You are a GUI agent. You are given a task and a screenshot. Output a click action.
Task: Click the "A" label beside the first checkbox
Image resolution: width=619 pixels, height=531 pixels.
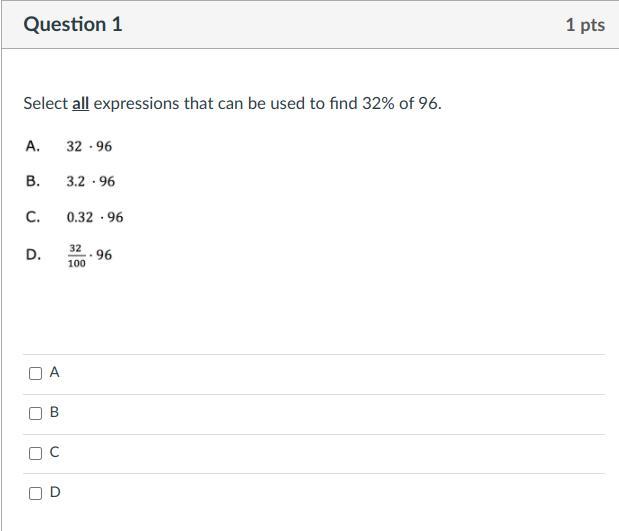54,372
